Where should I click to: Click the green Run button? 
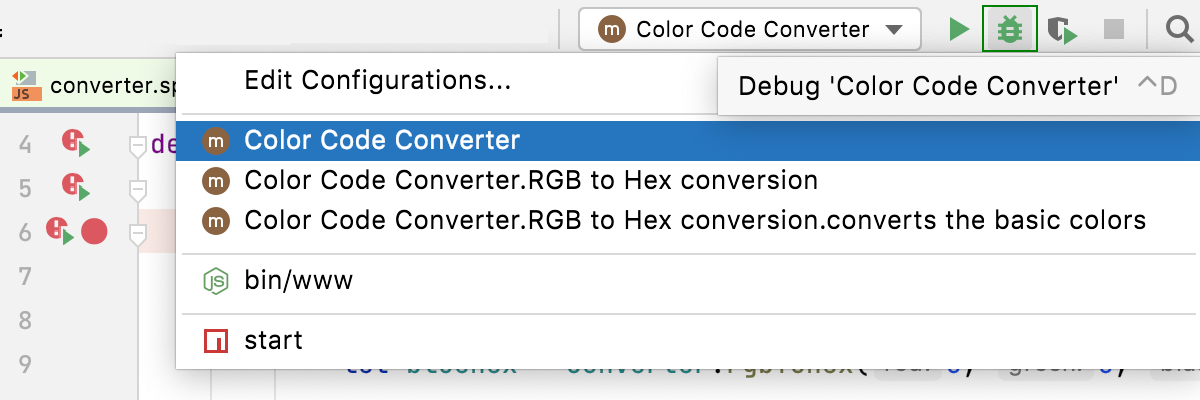[959, 30]
